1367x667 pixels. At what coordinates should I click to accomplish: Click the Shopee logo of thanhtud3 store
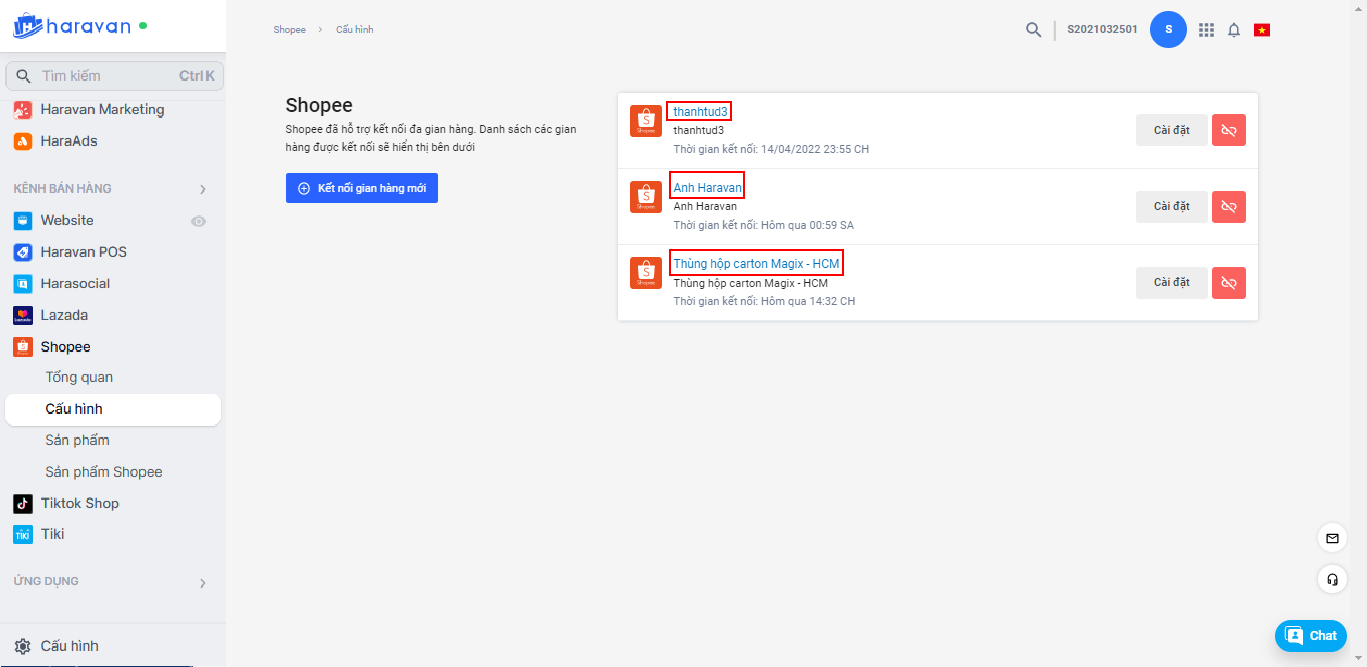coord(646,121)
